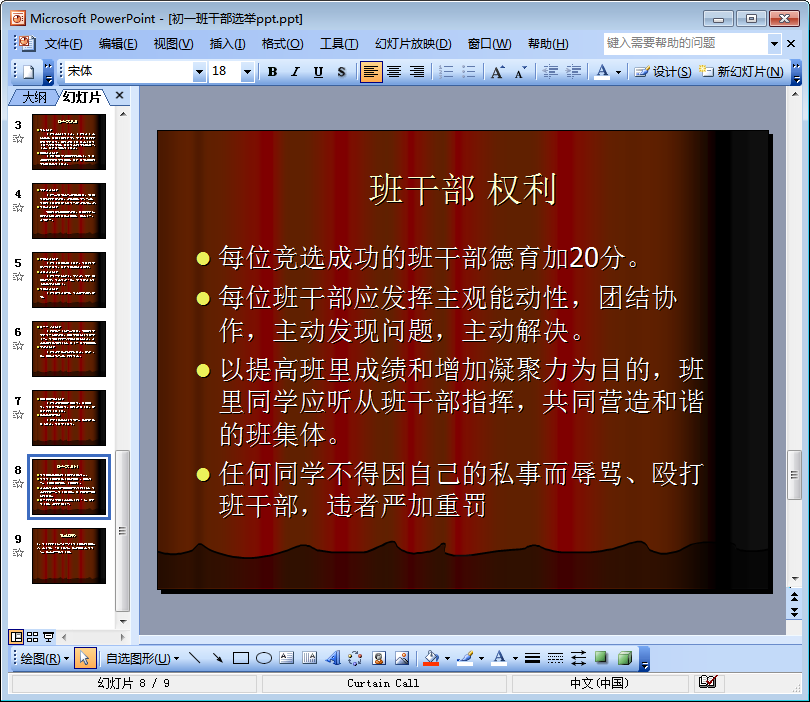Open 3-D Style settings

[x=625, y=658]
